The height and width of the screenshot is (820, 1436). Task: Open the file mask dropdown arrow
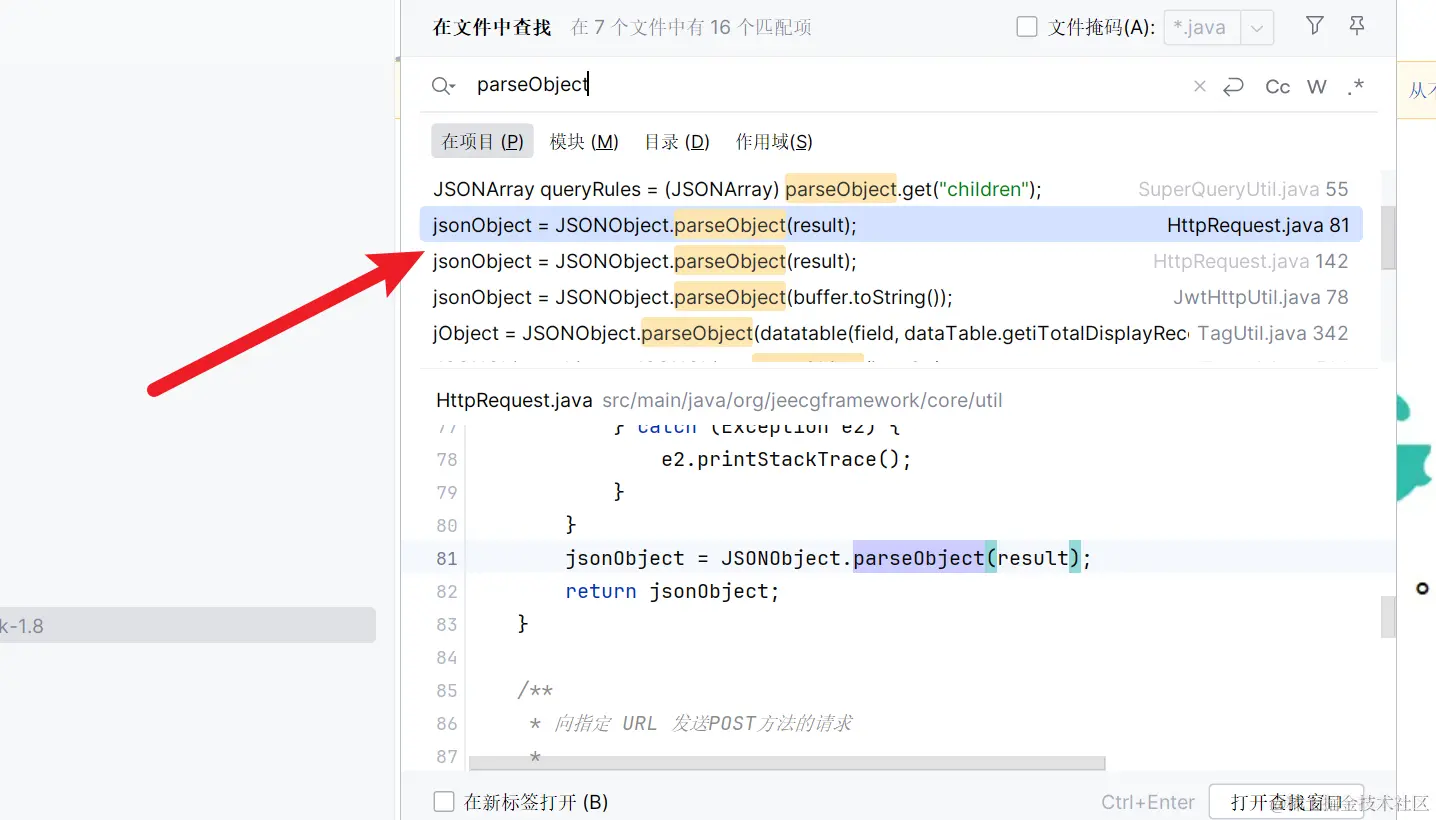point(1257,28)
